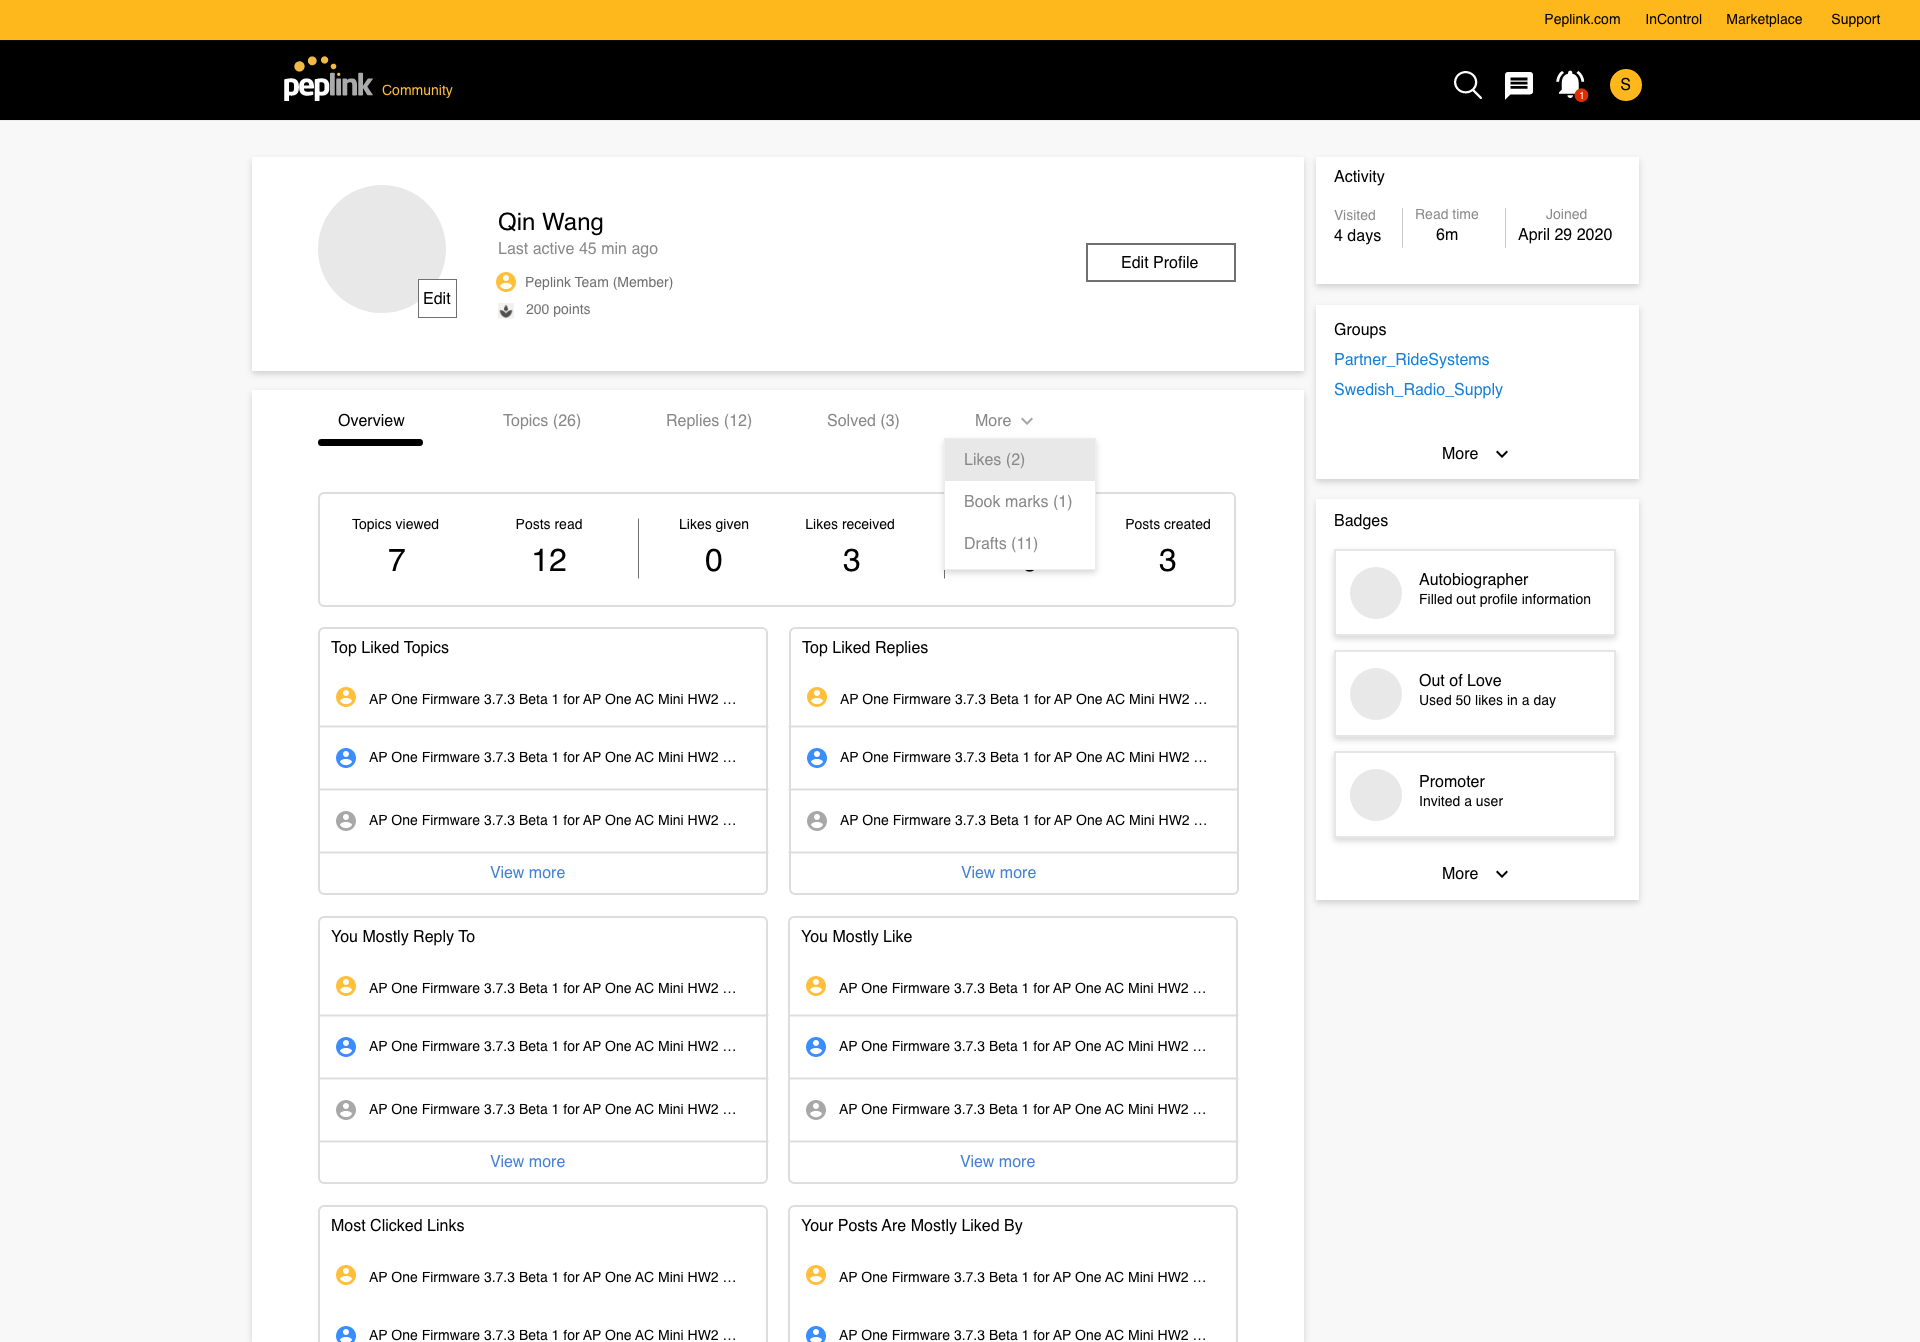Open the yellow S user avatar menu

1625,85
